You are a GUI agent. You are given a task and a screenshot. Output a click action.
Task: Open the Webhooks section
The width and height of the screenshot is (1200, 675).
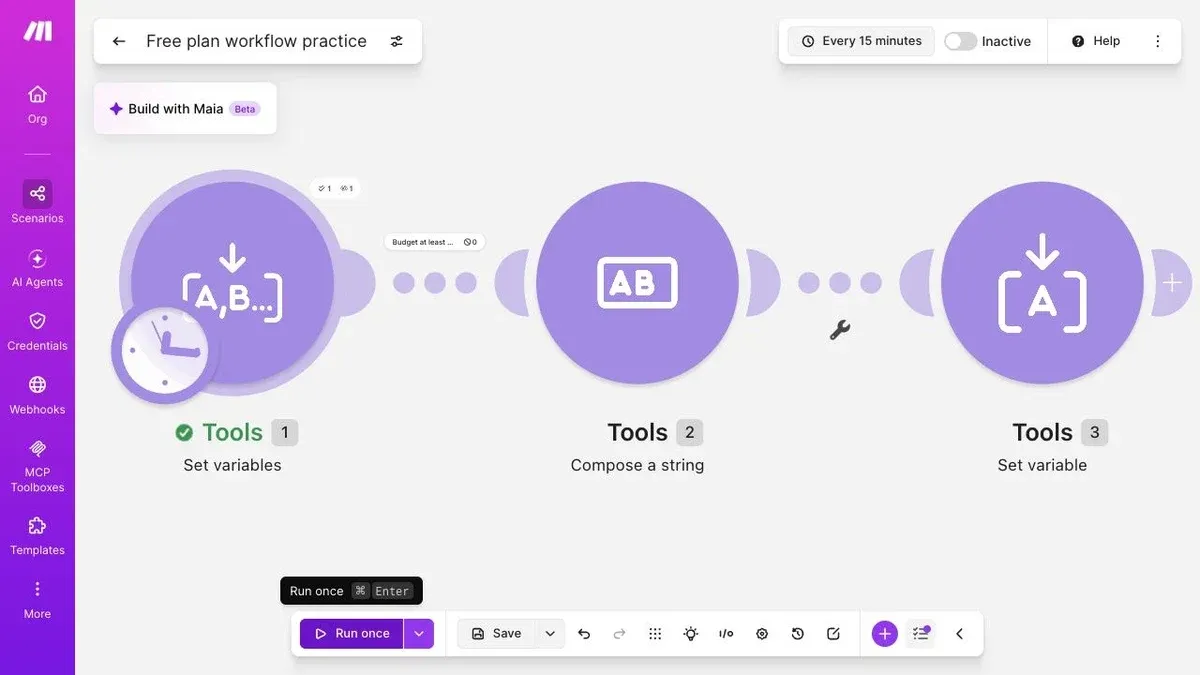(x=37, y=395)
